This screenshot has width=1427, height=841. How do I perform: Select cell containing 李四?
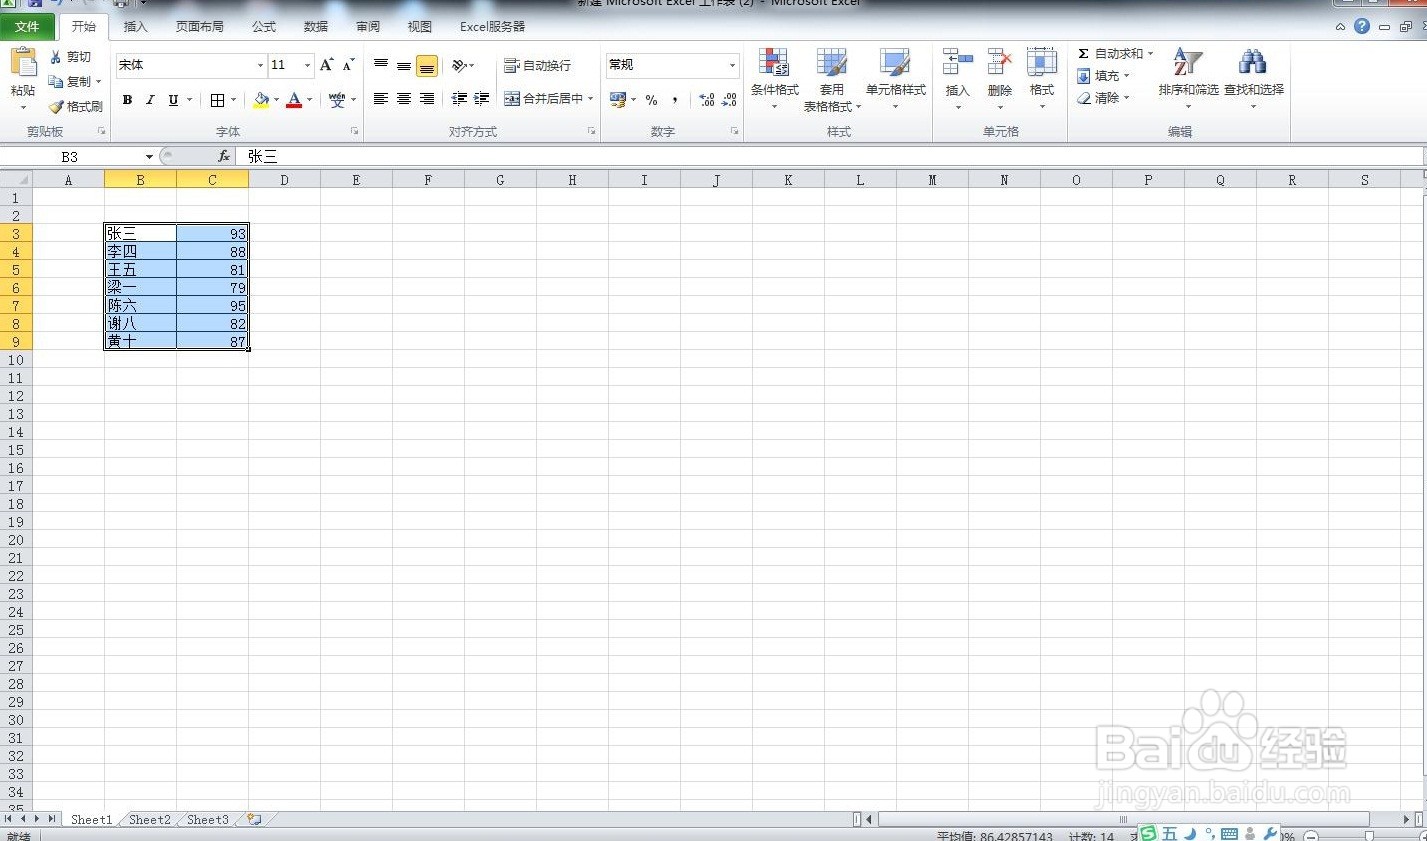(x=140, y=252)
